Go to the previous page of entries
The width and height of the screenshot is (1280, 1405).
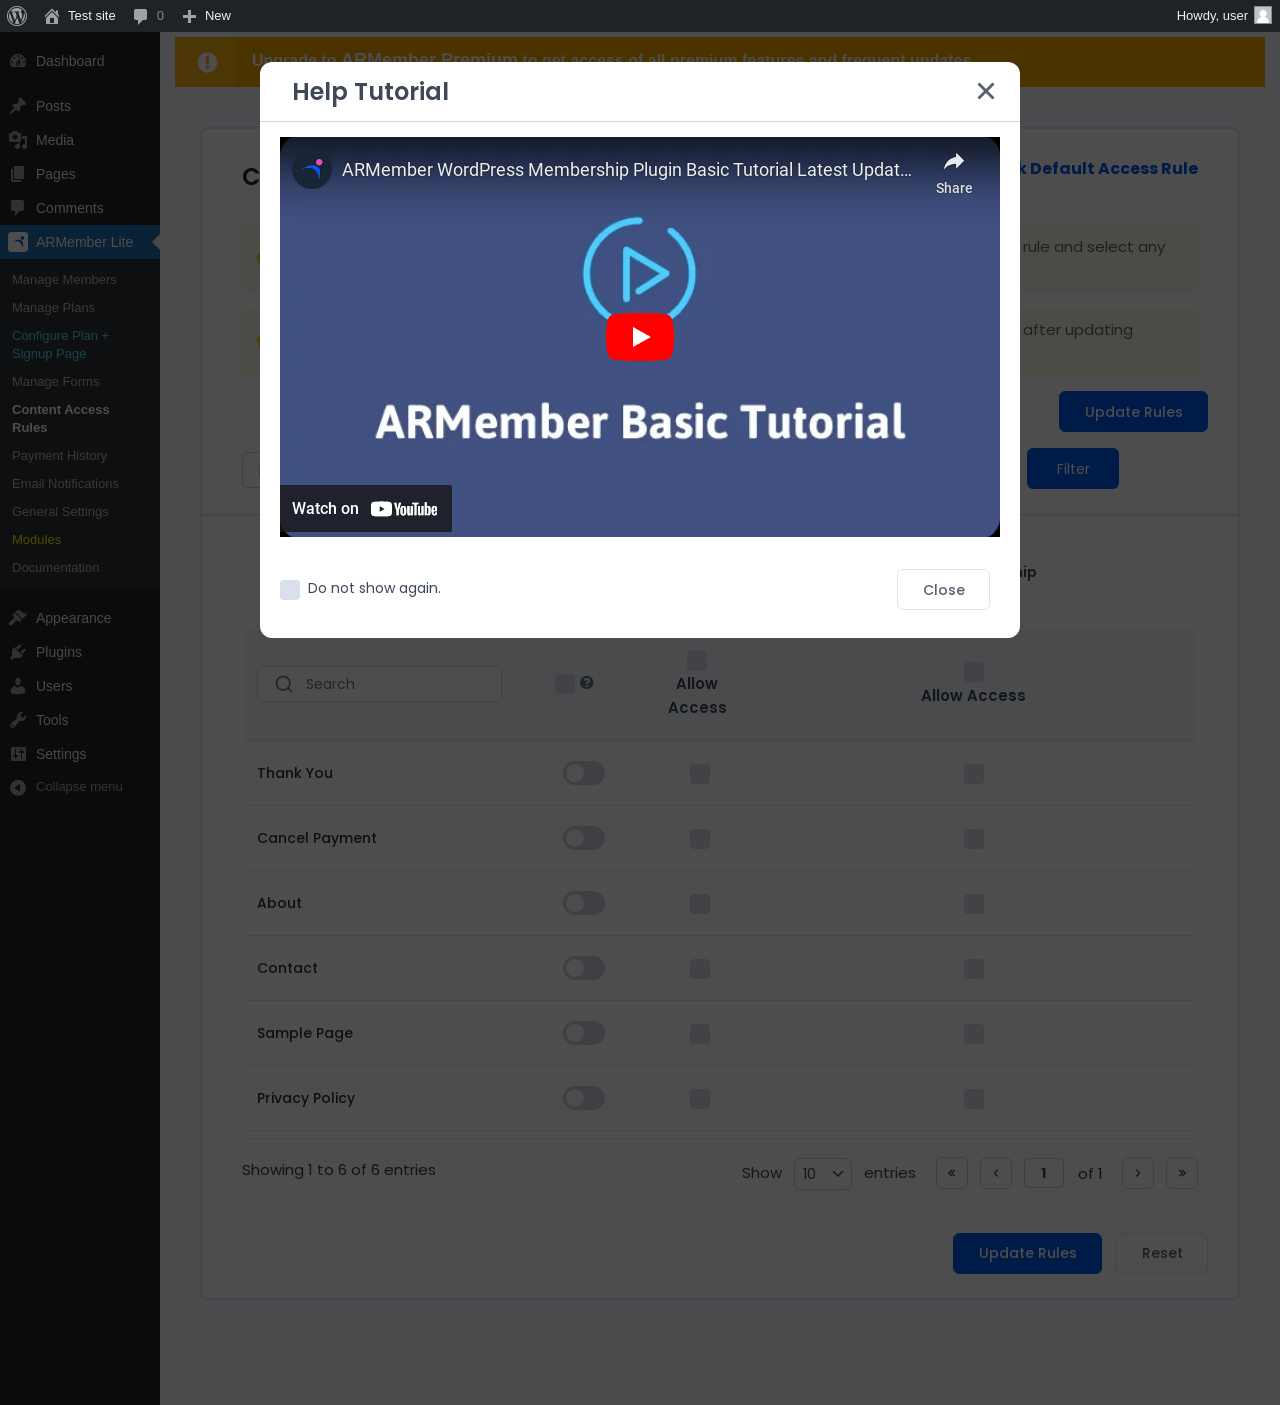click(996, 1173)
